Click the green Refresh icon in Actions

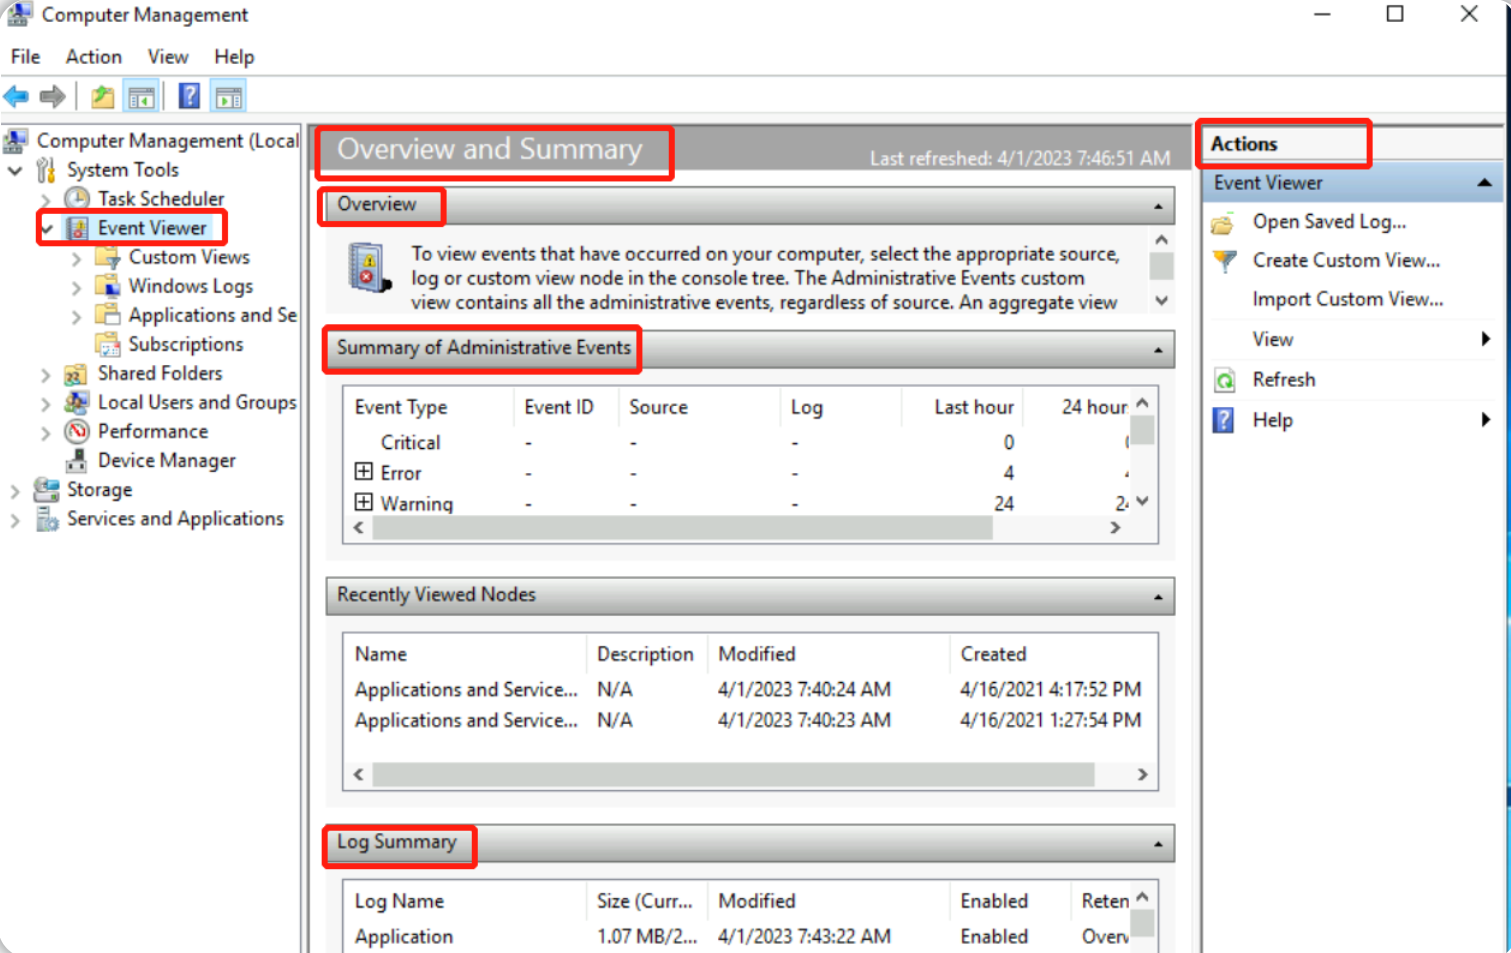coord(1224,380)
